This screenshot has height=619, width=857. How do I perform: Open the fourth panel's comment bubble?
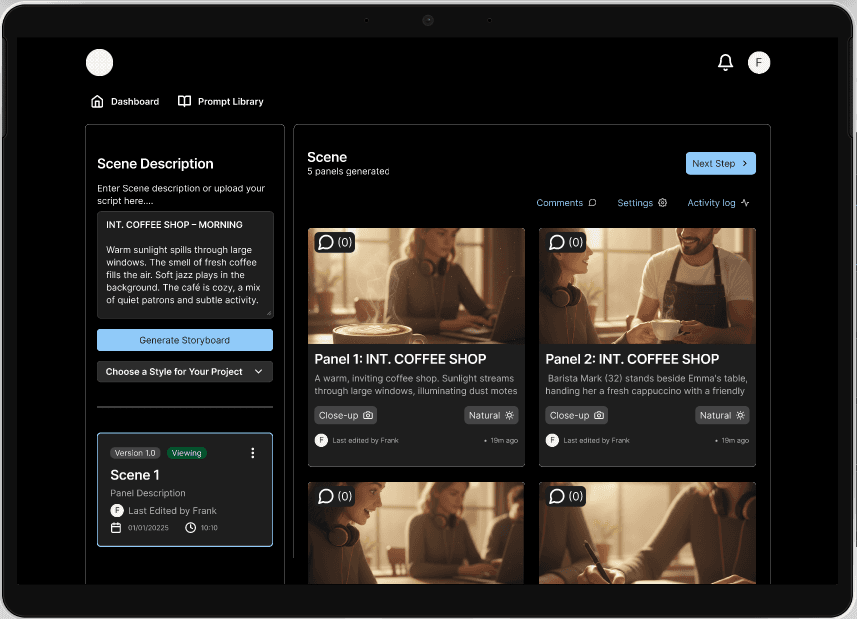point(566,496)
